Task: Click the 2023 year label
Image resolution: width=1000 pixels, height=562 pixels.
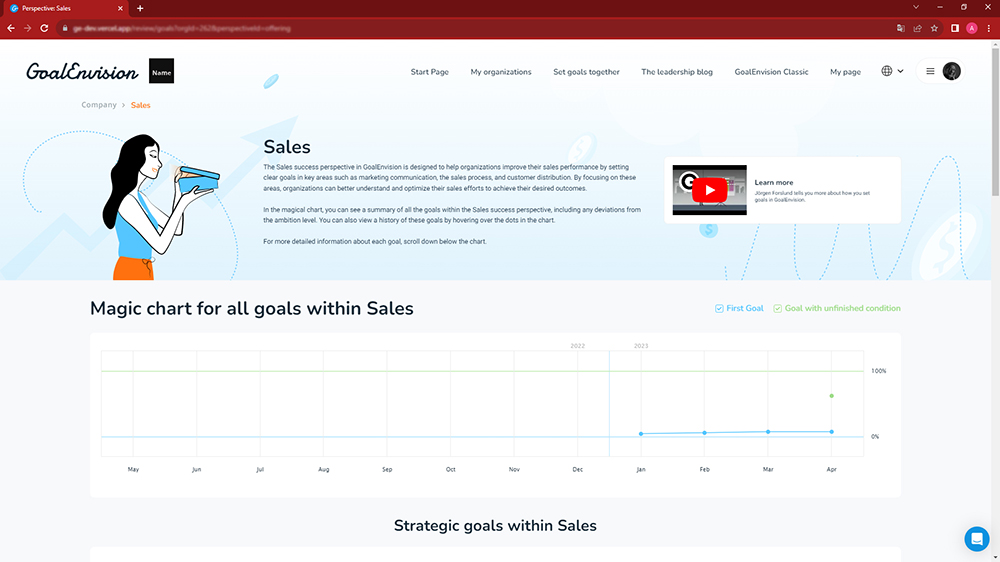Action: (x=641, y=346)
